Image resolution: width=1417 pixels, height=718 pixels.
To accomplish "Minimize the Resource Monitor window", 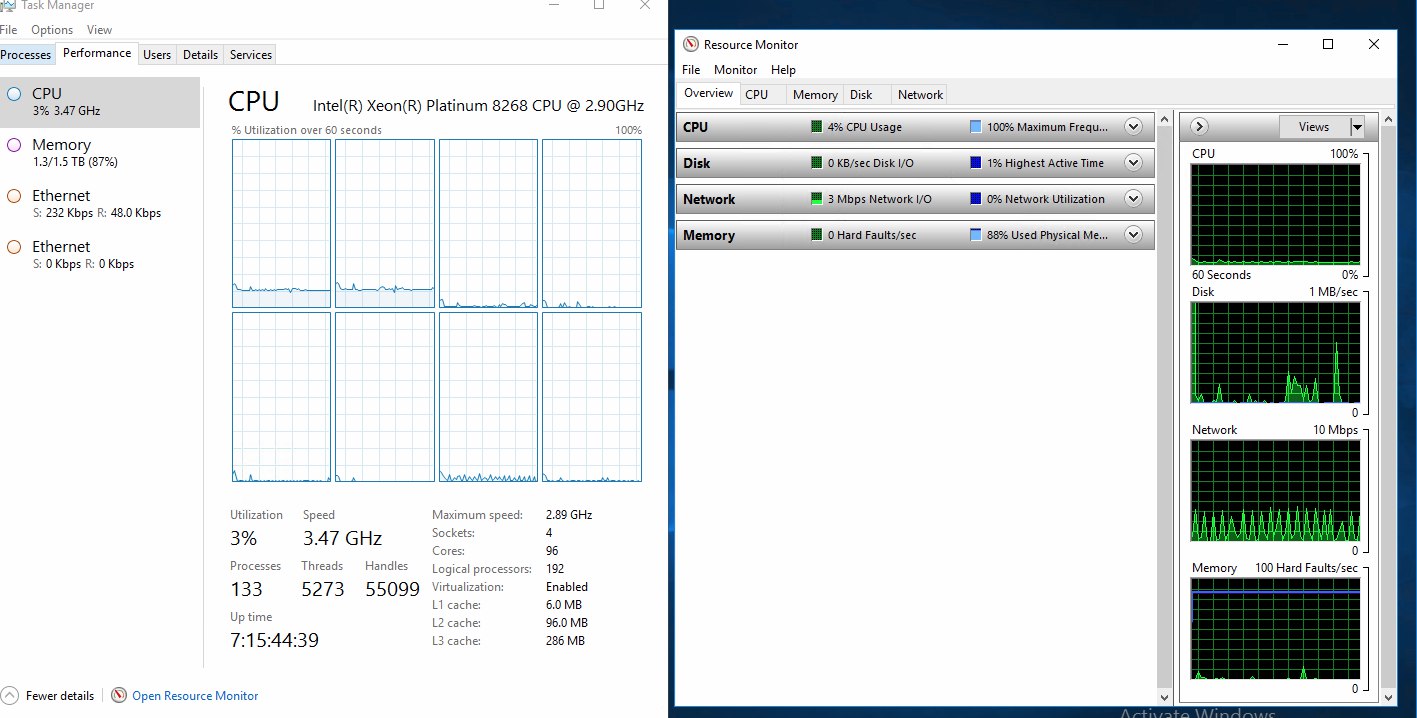I will (1282, 44).
